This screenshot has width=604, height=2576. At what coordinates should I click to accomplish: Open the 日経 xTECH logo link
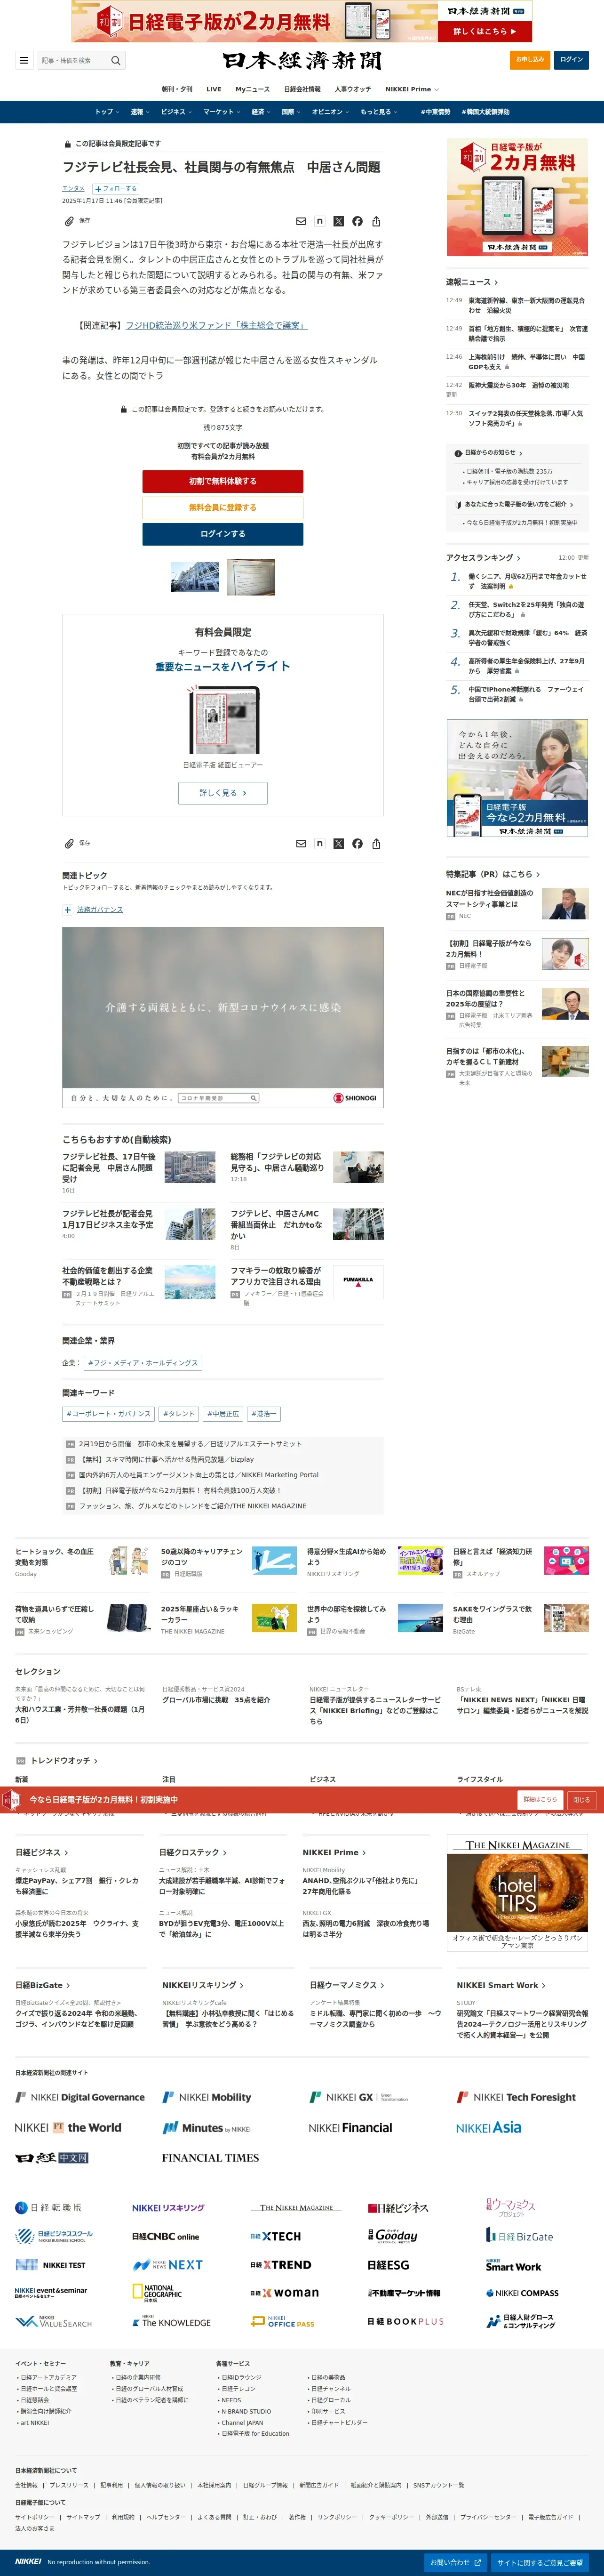tap(275, 2236)
